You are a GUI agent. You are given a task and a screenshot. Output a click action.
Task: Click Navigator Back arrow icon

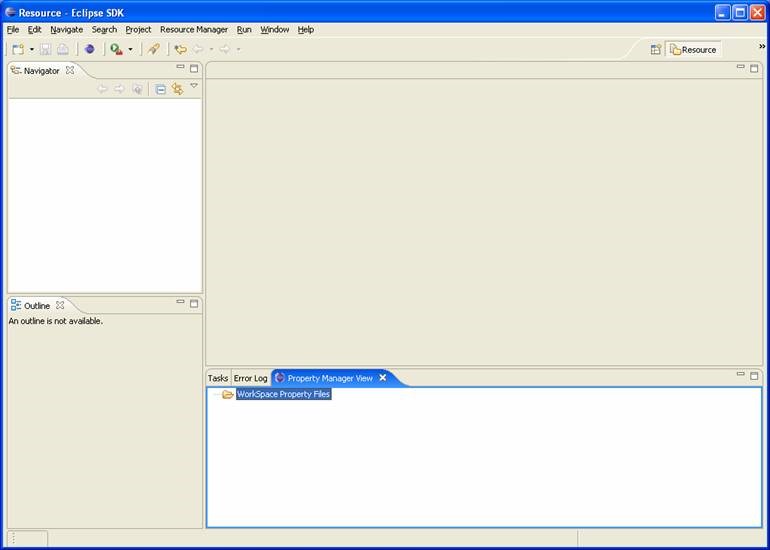click(102, 89)
